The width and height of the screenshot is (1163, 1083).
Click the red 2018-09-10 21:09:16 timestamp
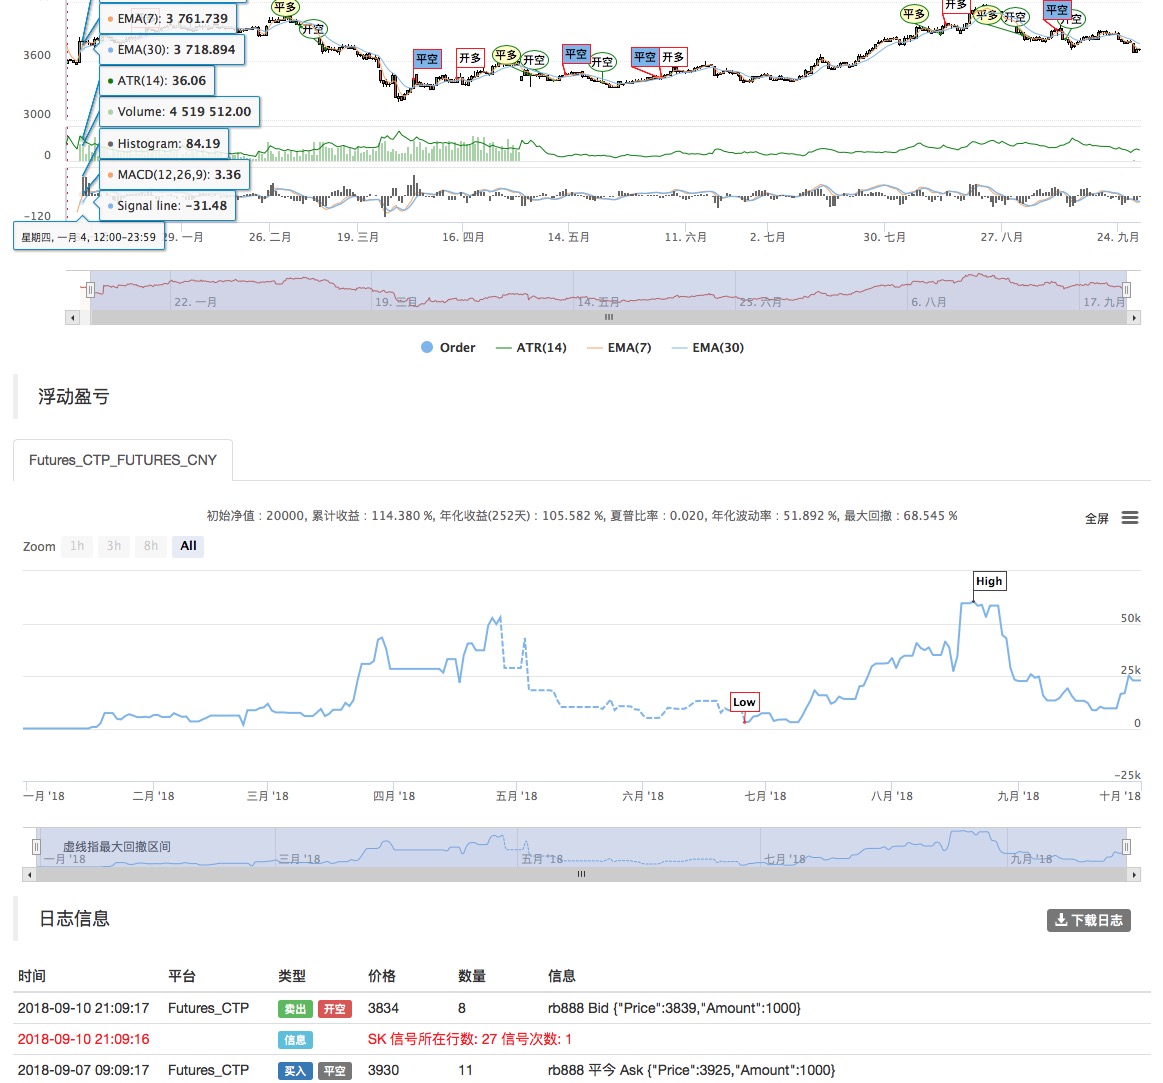pos(84,1039)
